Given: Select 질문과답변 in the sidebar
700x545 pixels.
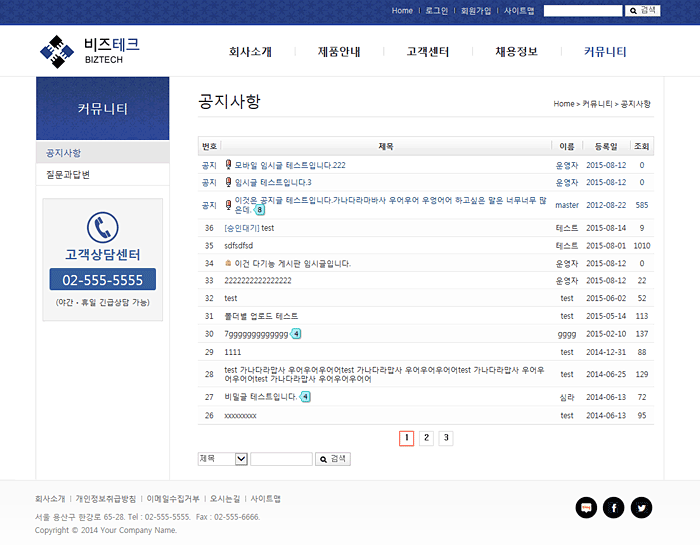Looking at the screenshot, I should (68, 175).
